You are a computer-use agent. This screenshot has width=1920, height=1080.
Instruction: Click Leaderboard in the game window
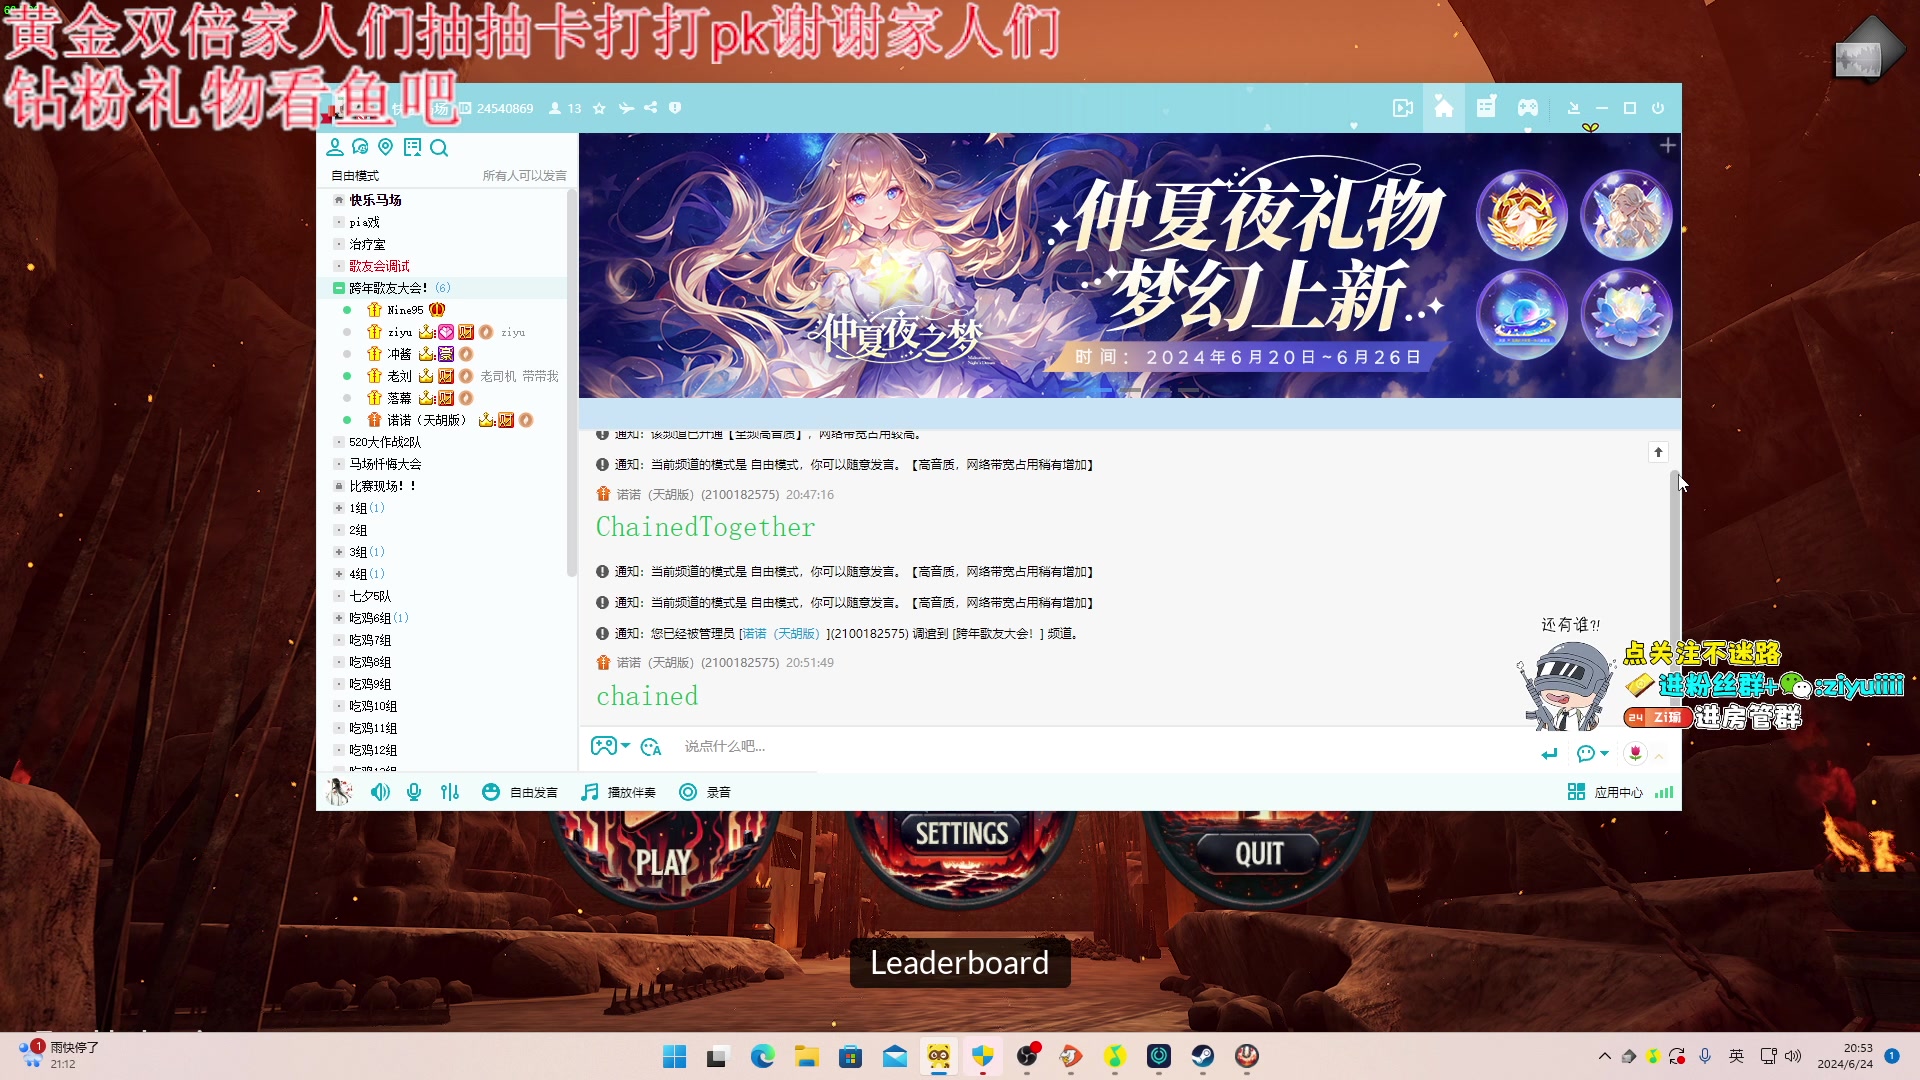pyautogui.click(x=960, y=962)
